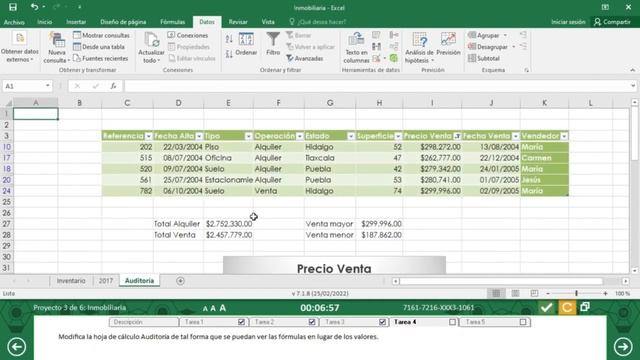Click Conexiones in the ribbon
The image size is (640, 360).
(188, 36)
